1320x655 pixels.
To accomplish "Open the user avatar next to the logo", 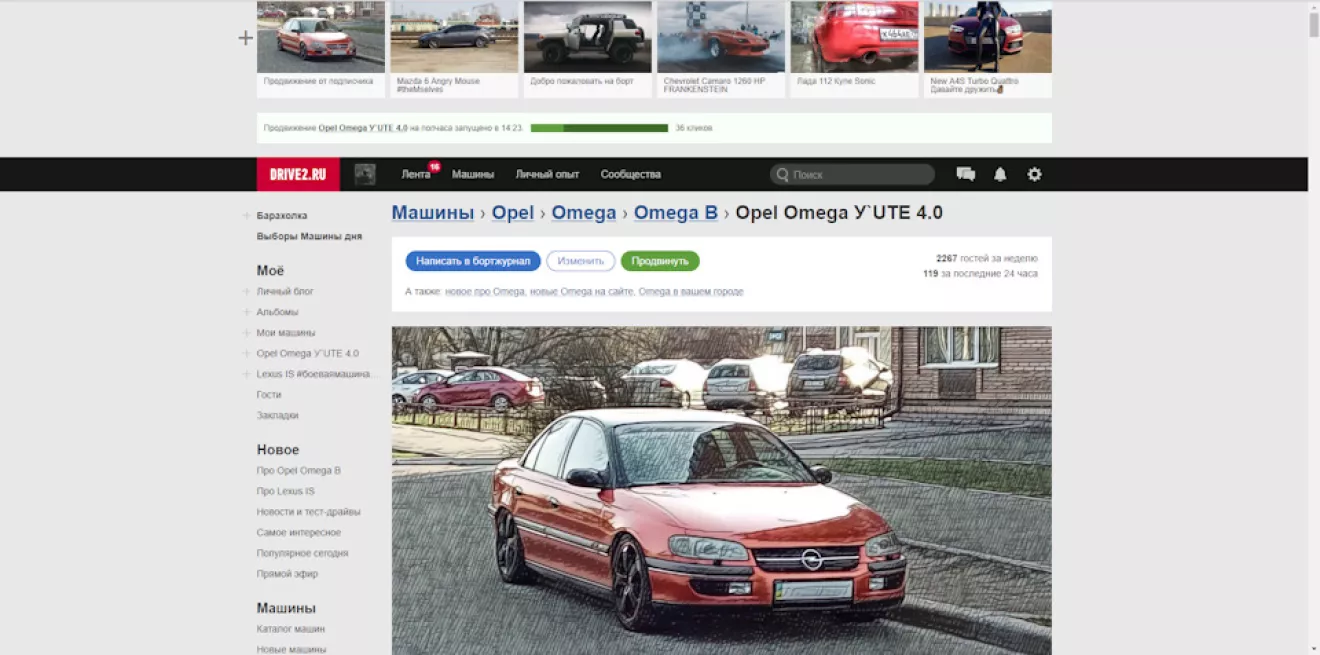I will [x=365, y=174].
